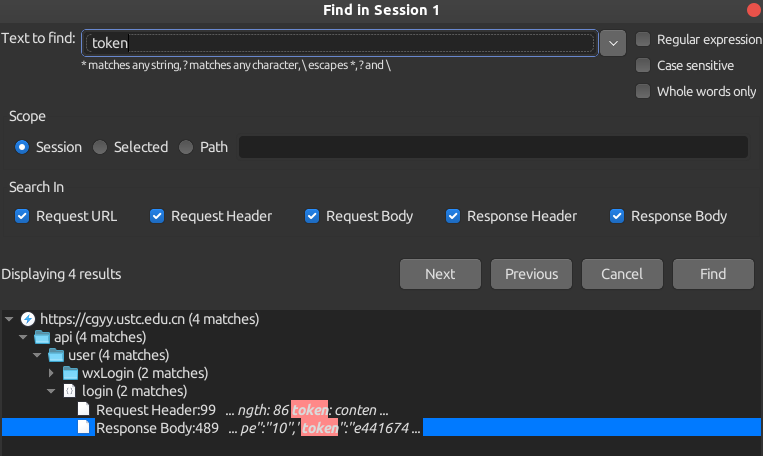Collapse the login tree node
The width and height of the screenshot is (763, 456).
click(50, 391)
